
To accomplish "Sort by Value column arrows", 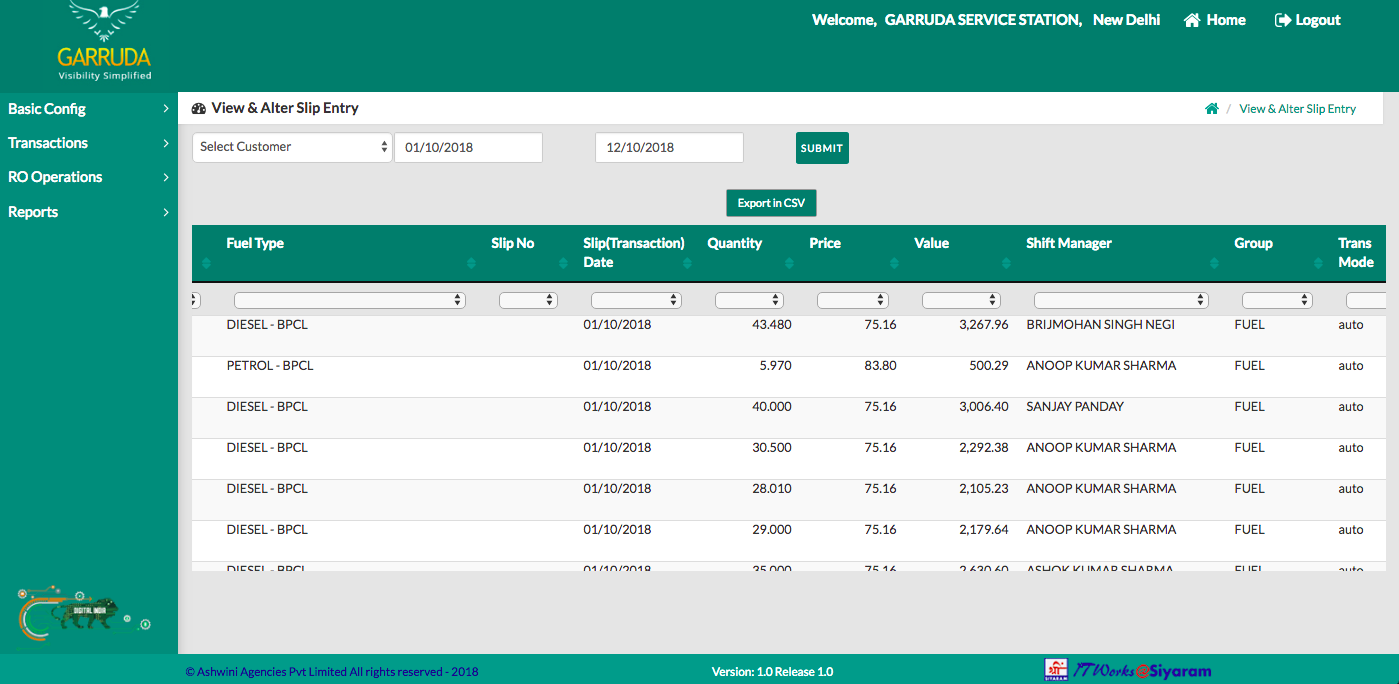I will pyautogui.click(x=1007, y=263).
